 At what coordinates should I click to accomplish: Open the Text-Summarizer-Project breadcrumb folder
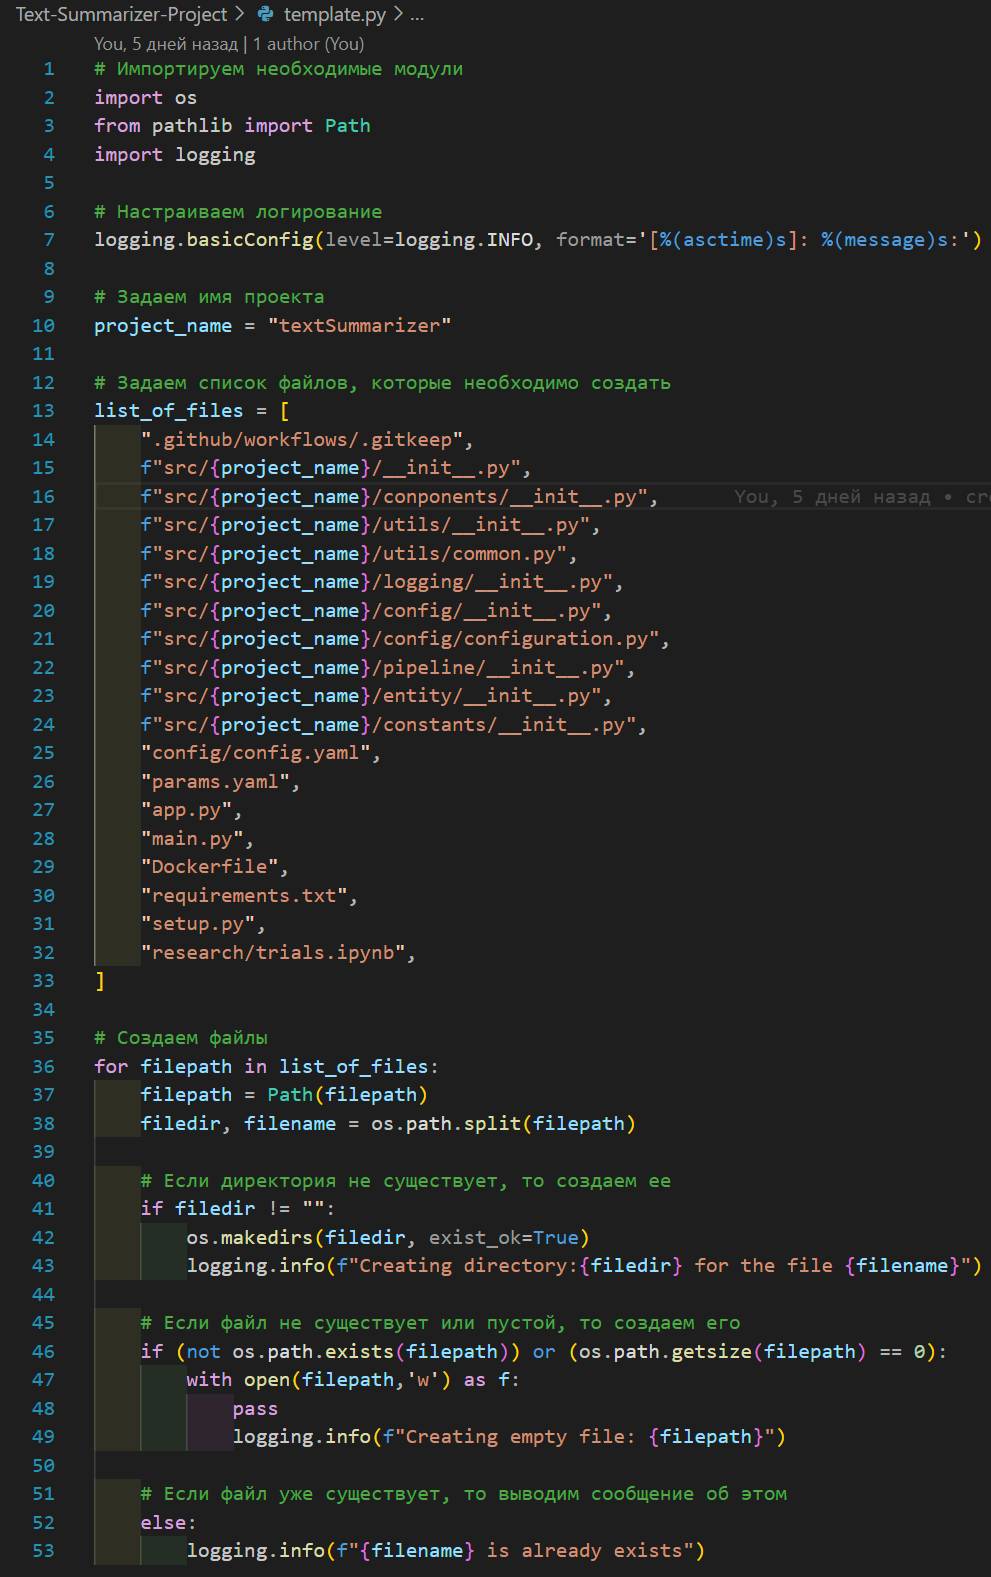click(x=121, y=14)
